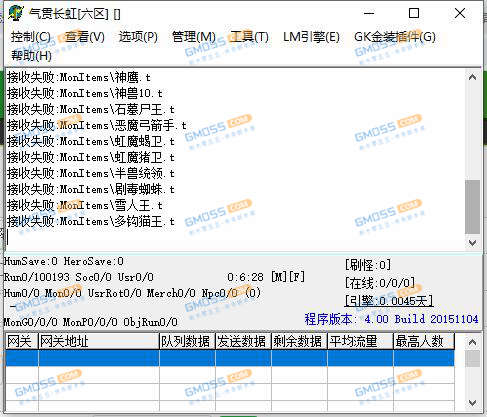Click the app icon in title bar
The height and width of the screenshot is (417, 487).
click(x=16, y=13)
